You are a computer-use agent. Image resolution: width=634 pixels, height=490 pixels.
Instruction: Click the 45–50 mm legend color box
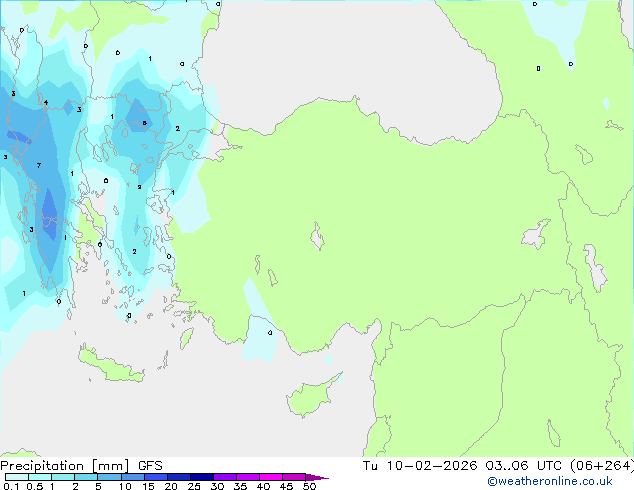click(x=294, y=477)
